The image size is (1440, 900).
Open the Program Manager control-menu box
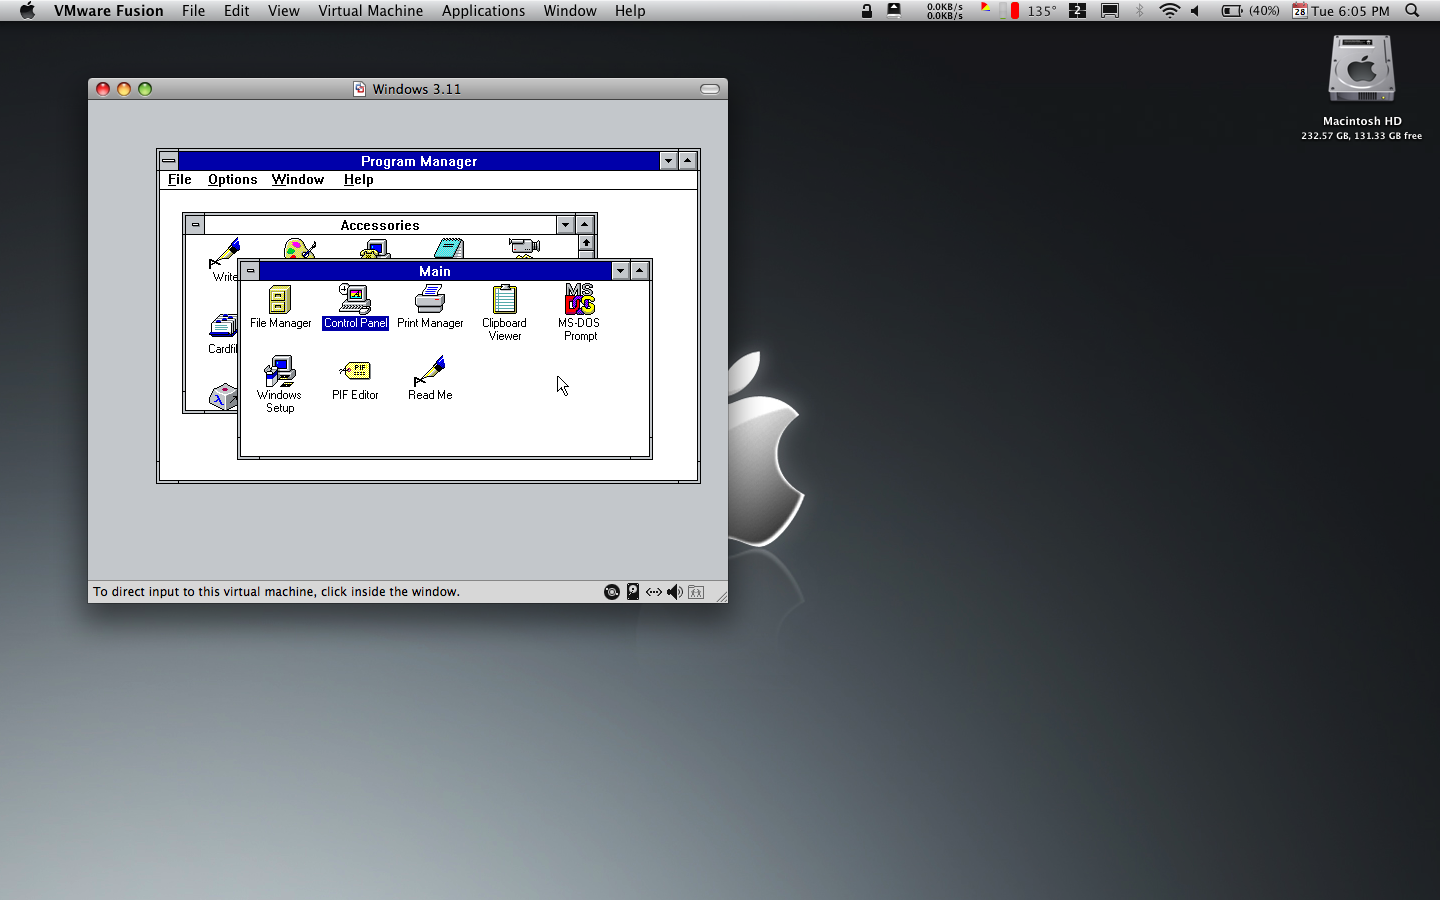[x=169, y=161]
